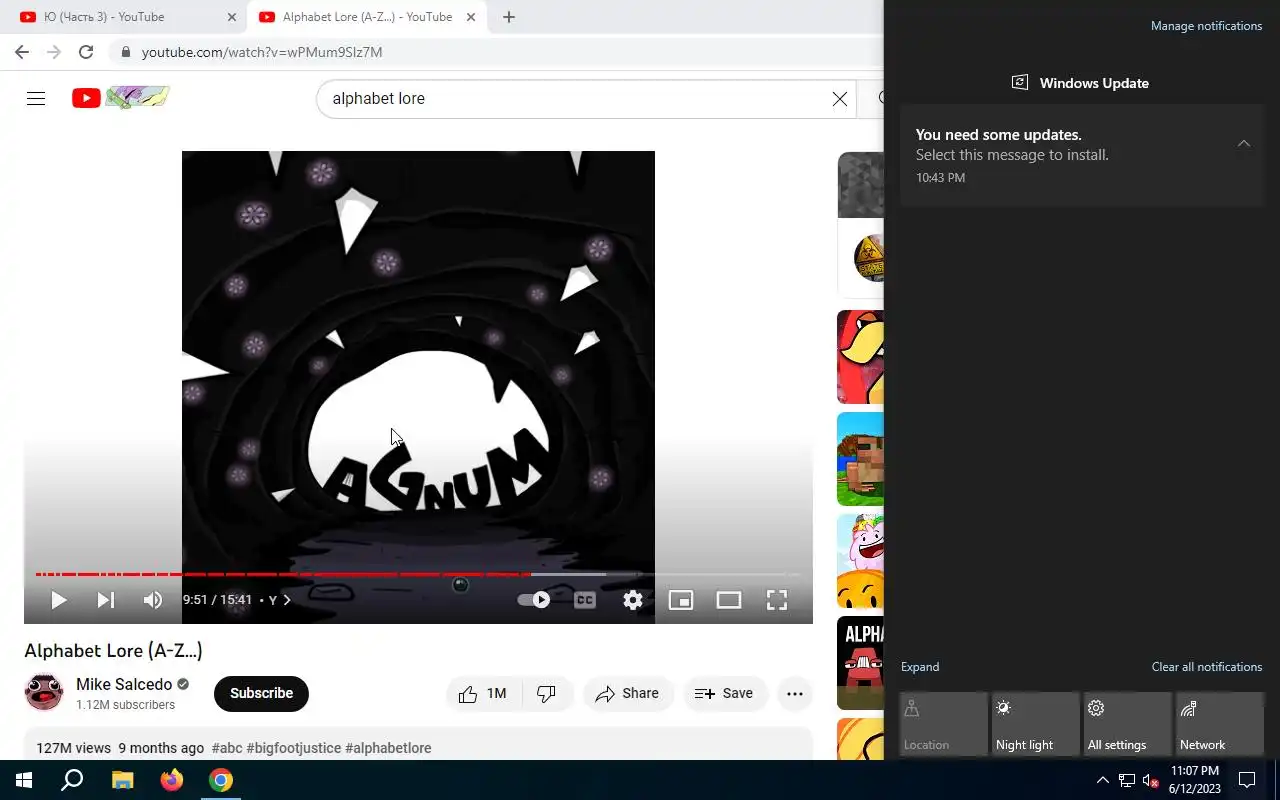The width and height of the screenshot is (1280, 800).
Task: Mute the video volume
Action: click(x=152, y=600)
